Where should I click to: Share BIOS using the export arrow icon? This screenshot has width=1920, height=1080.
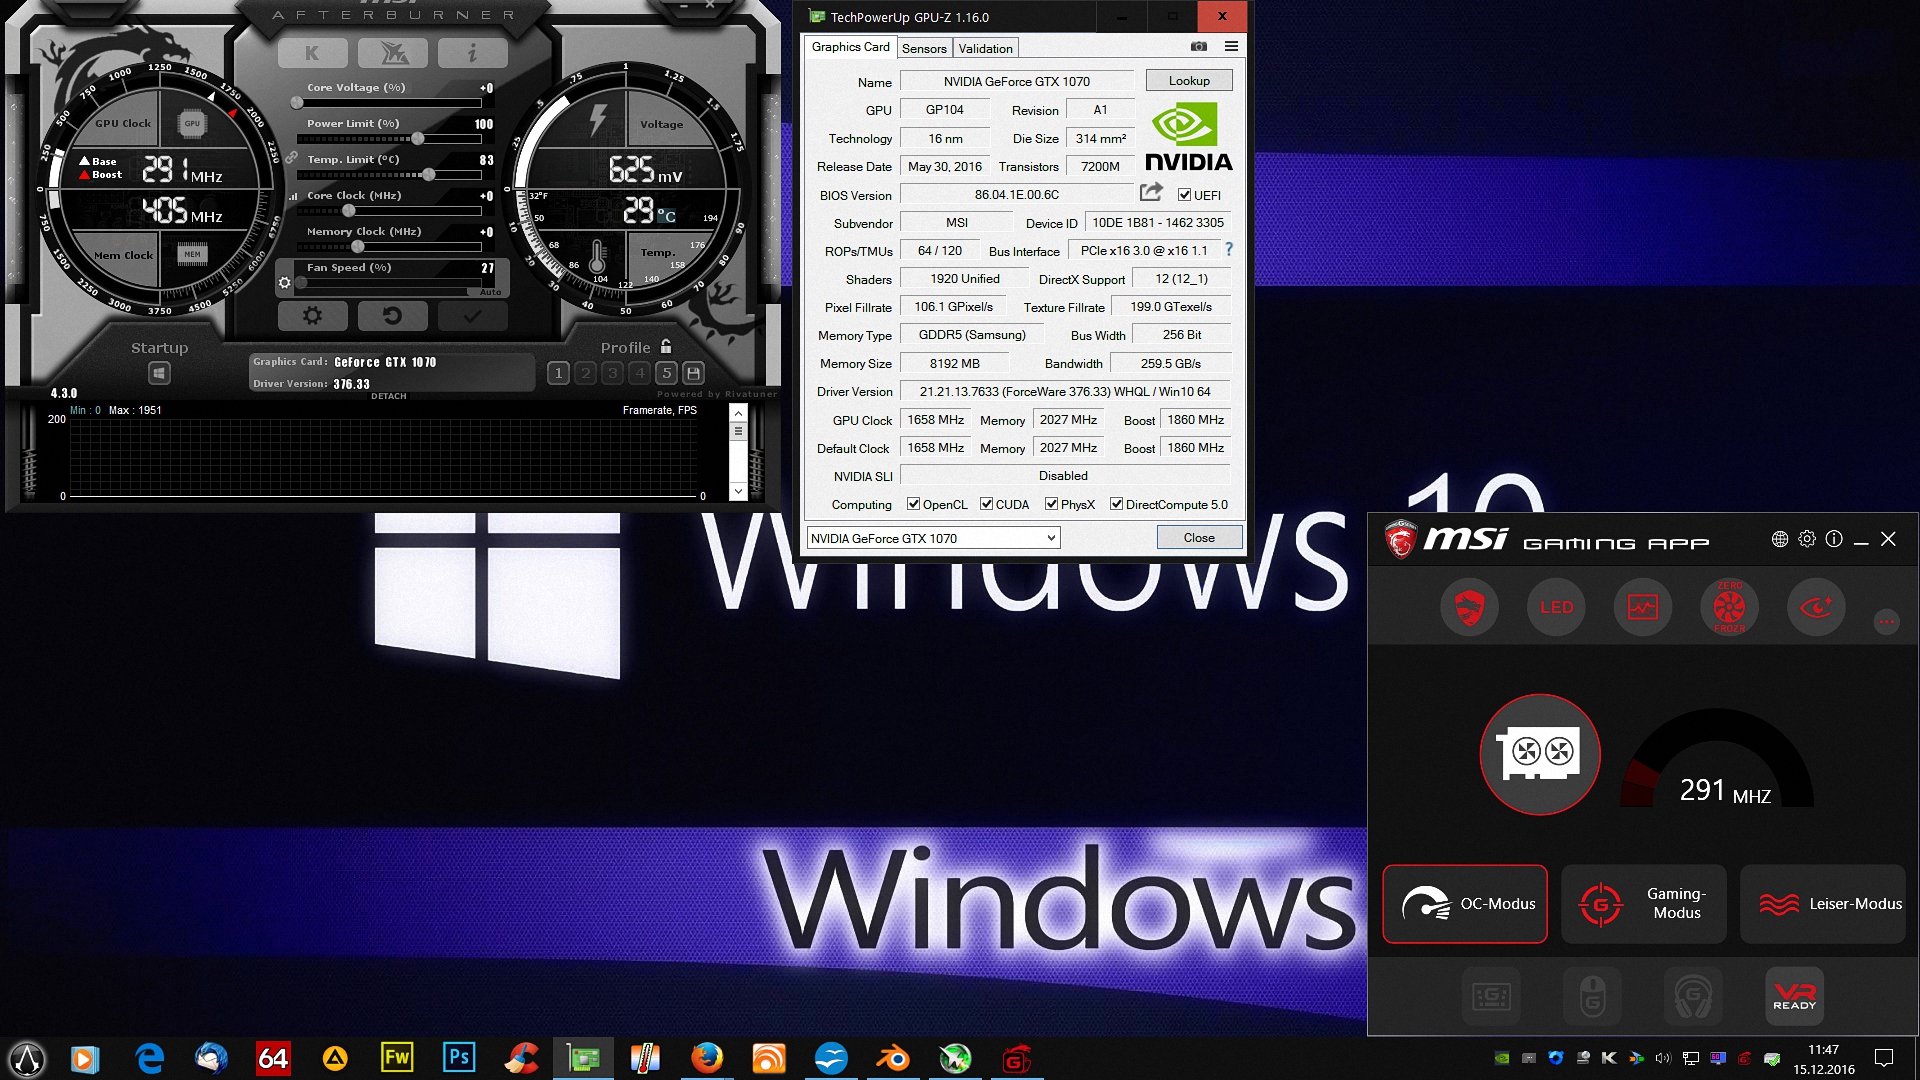click(x=1151, y=192)
